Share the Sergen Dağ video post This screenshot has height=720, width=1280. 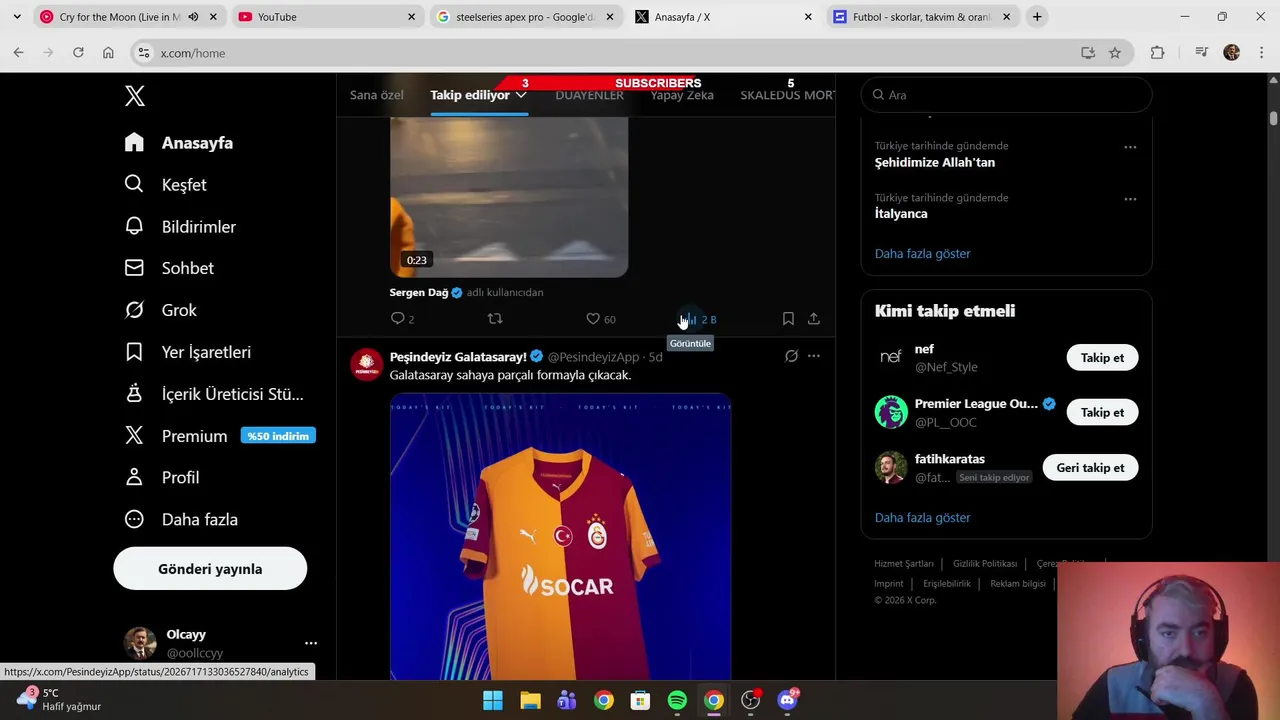point(814,319)
